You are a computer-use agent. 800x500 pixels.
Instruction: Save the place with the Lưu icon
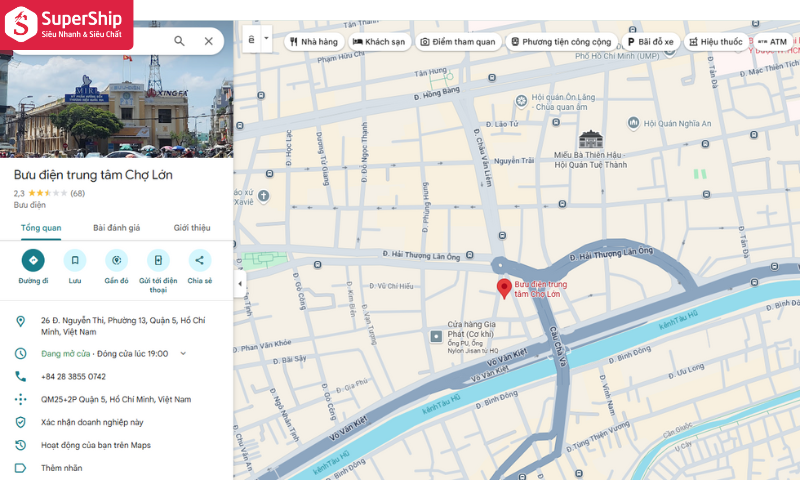click(75, 260)
